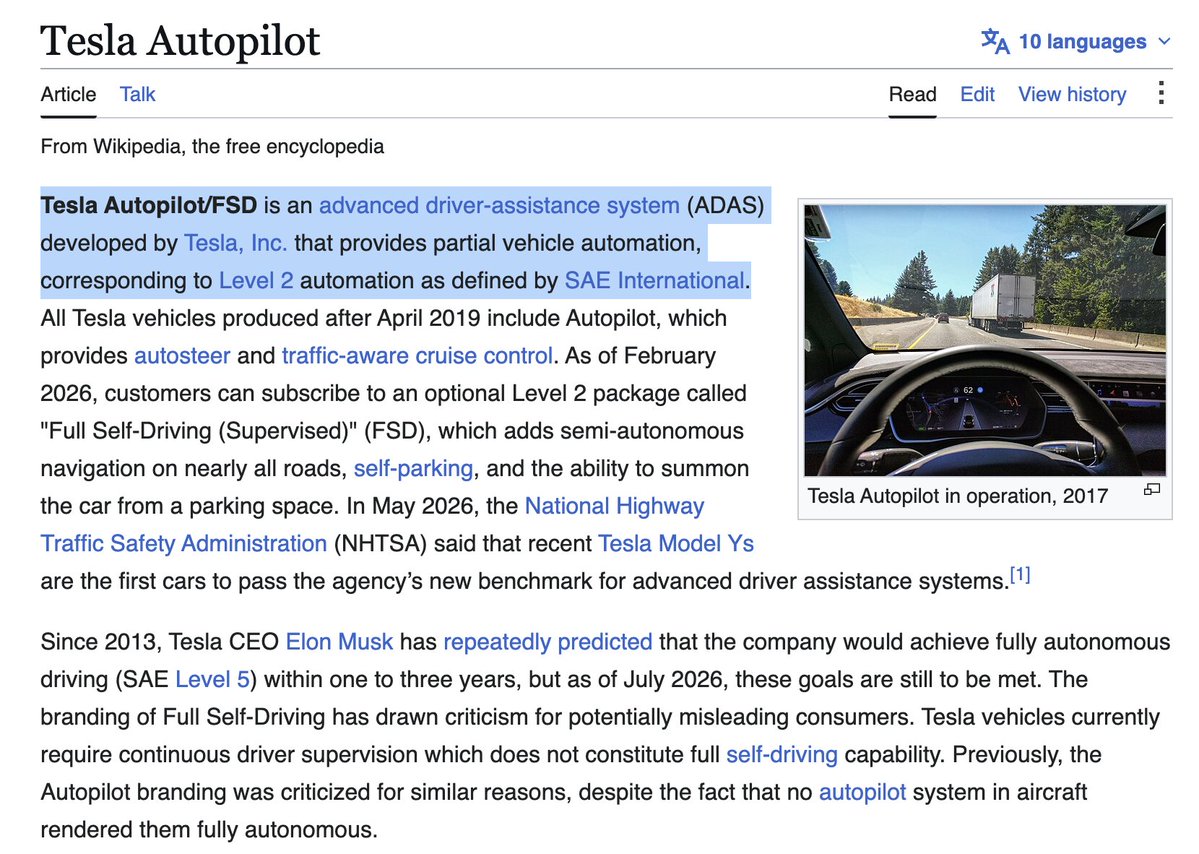
Task: Open the Elon Musk link
Action: 340,641
